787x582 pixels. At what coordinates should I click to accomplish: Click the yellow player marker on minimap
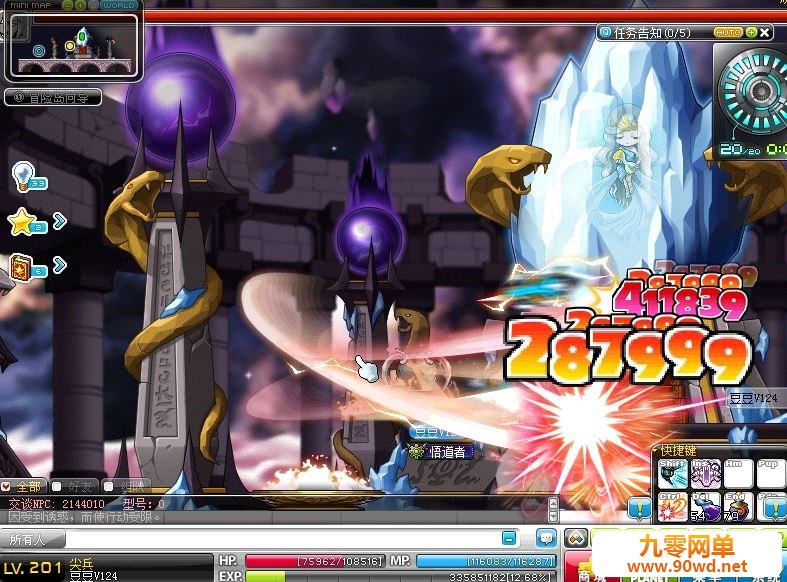pos(70,46)
